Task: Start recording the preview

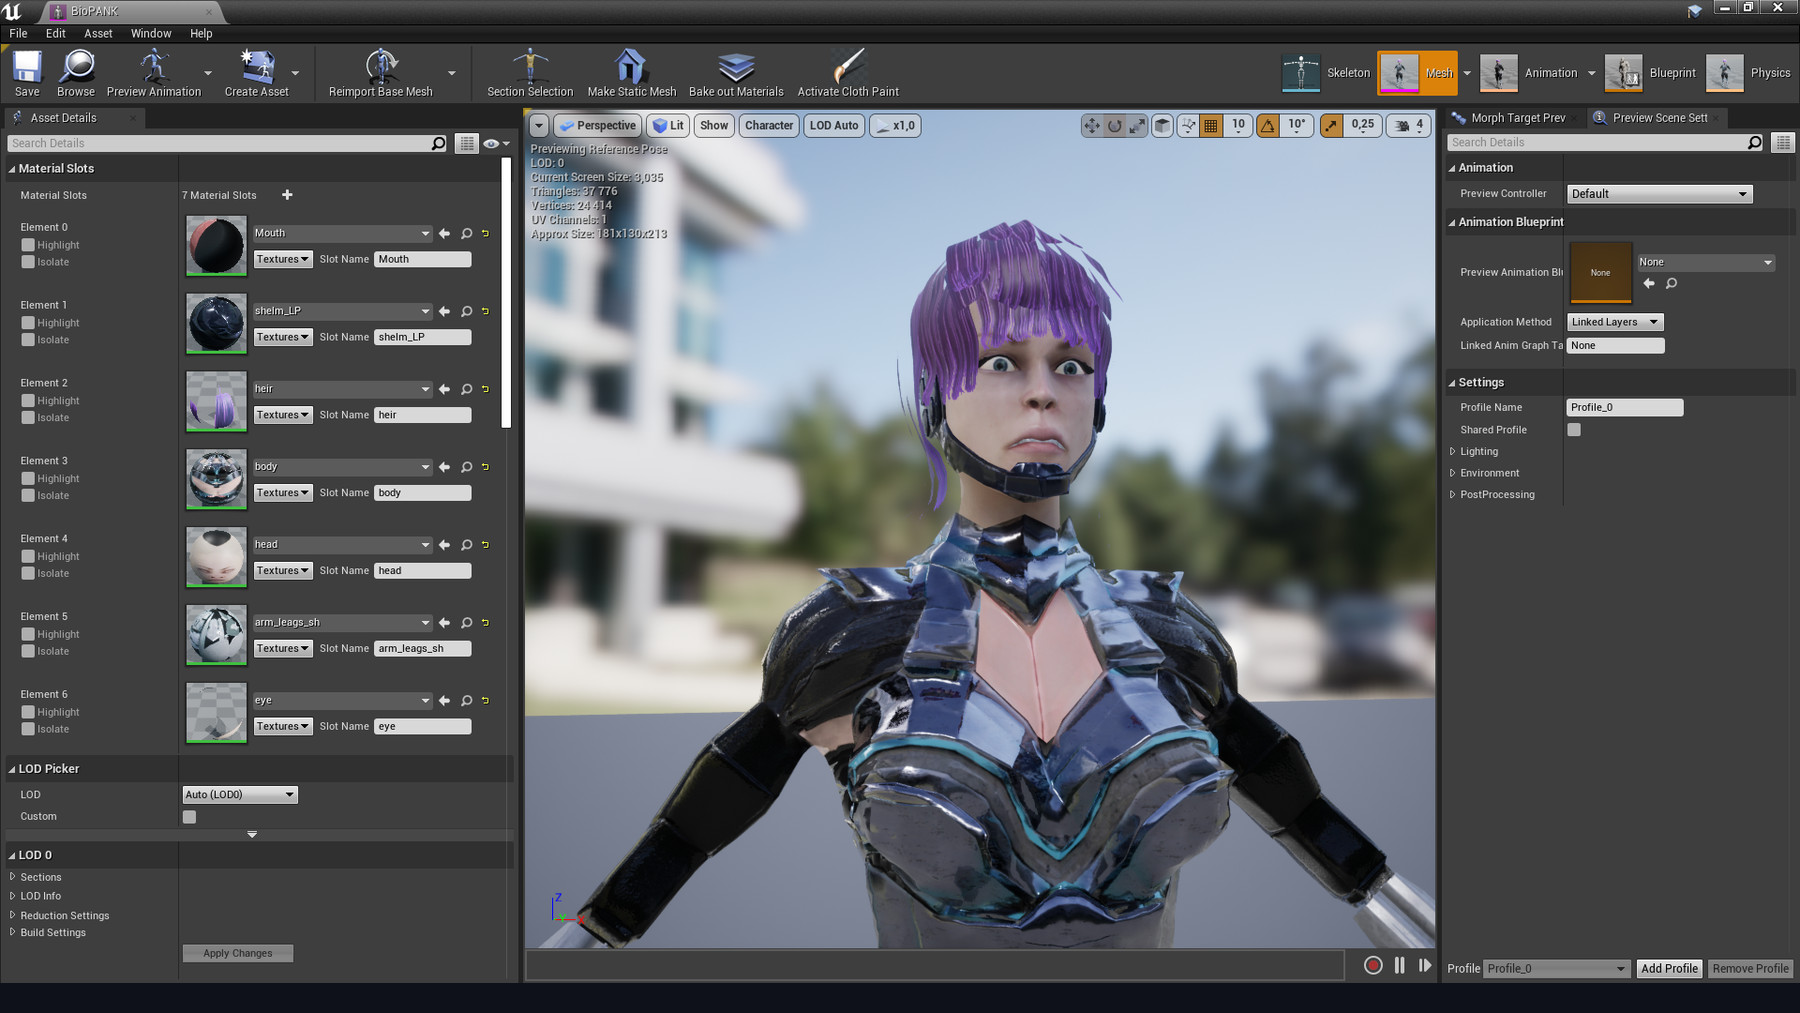Action: pos(1373,965)
